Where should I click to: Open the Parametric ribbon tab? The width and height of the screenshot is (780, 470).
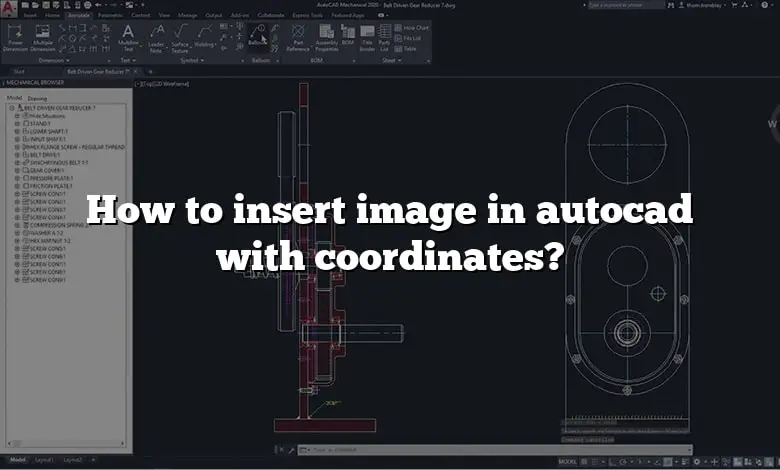tap(111, 15)
